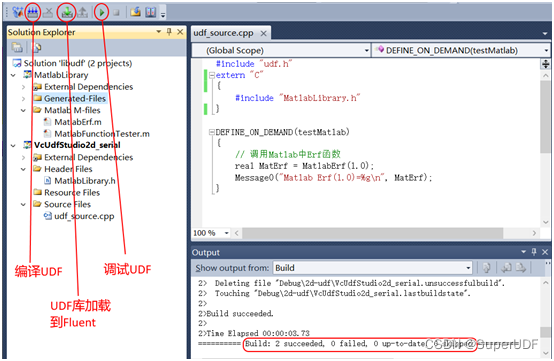Click the load UDF library icon
Viewport: 554px width, 361px height.
point(67,12)
